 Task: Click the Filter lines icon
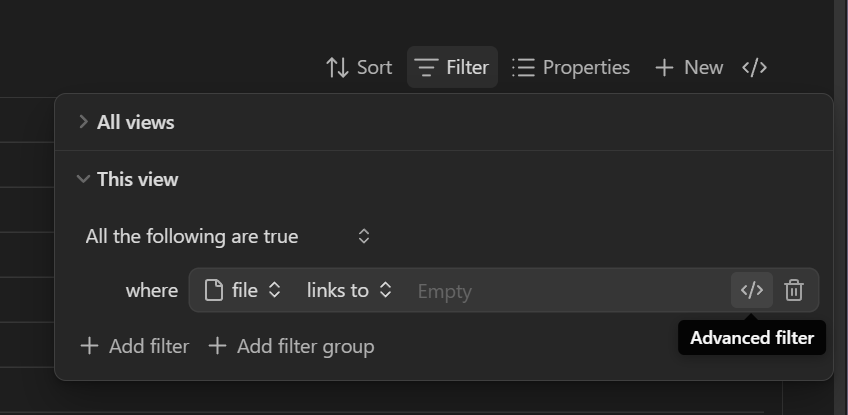point(427,68)
